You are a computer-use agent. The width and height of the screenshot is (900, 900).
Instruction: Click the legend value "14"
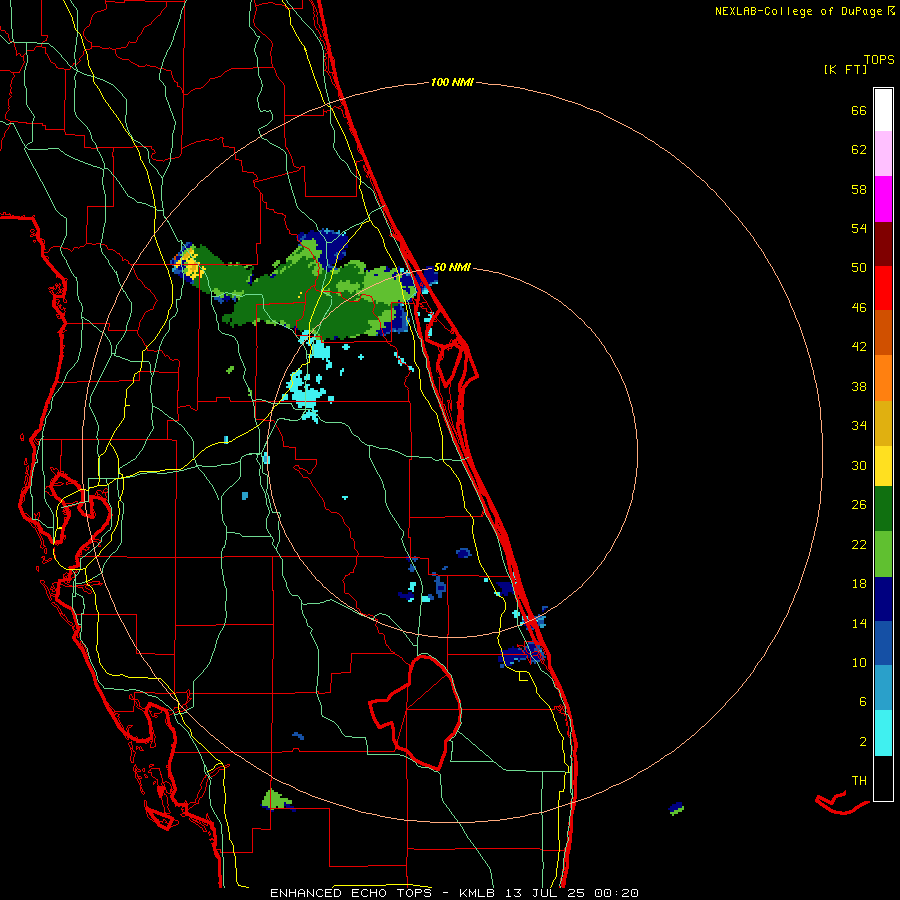[x=859, y=623]
